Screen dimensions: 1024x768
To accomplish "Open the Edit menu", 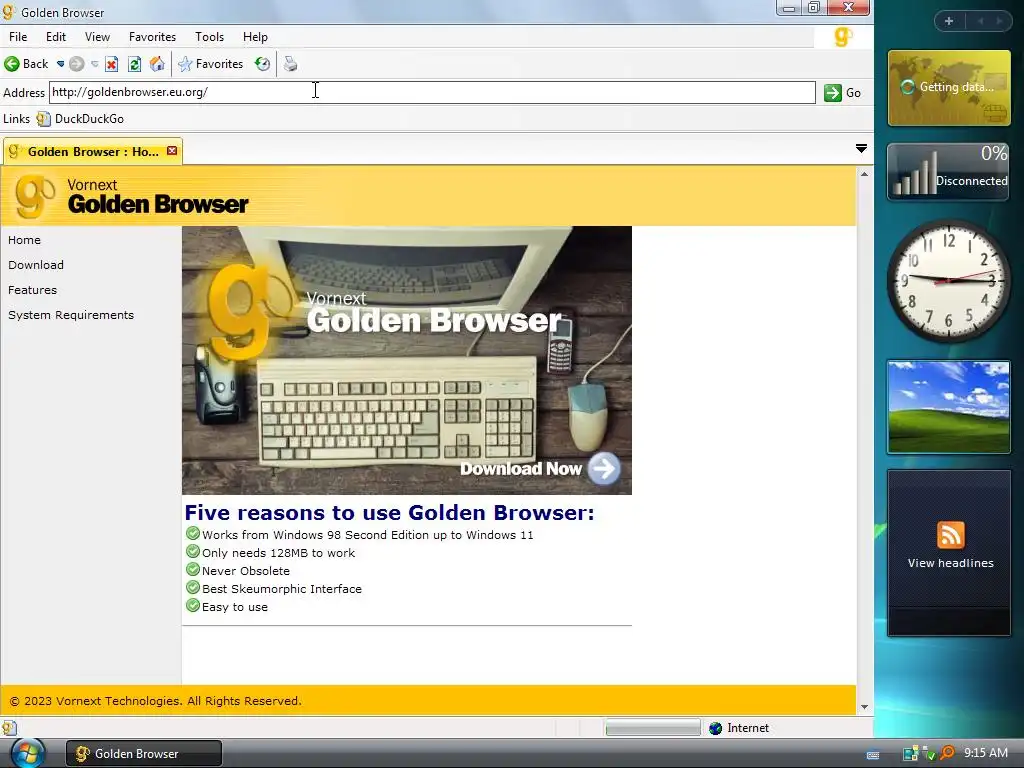I will click(x=56, y=37).
